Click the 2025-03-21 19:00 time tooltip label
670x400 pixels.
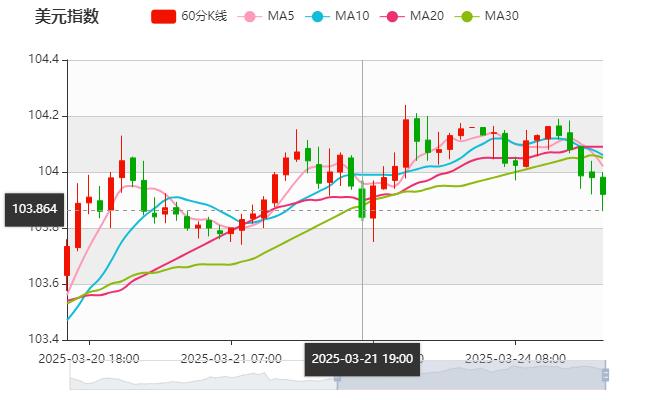[x=361, y=358]
